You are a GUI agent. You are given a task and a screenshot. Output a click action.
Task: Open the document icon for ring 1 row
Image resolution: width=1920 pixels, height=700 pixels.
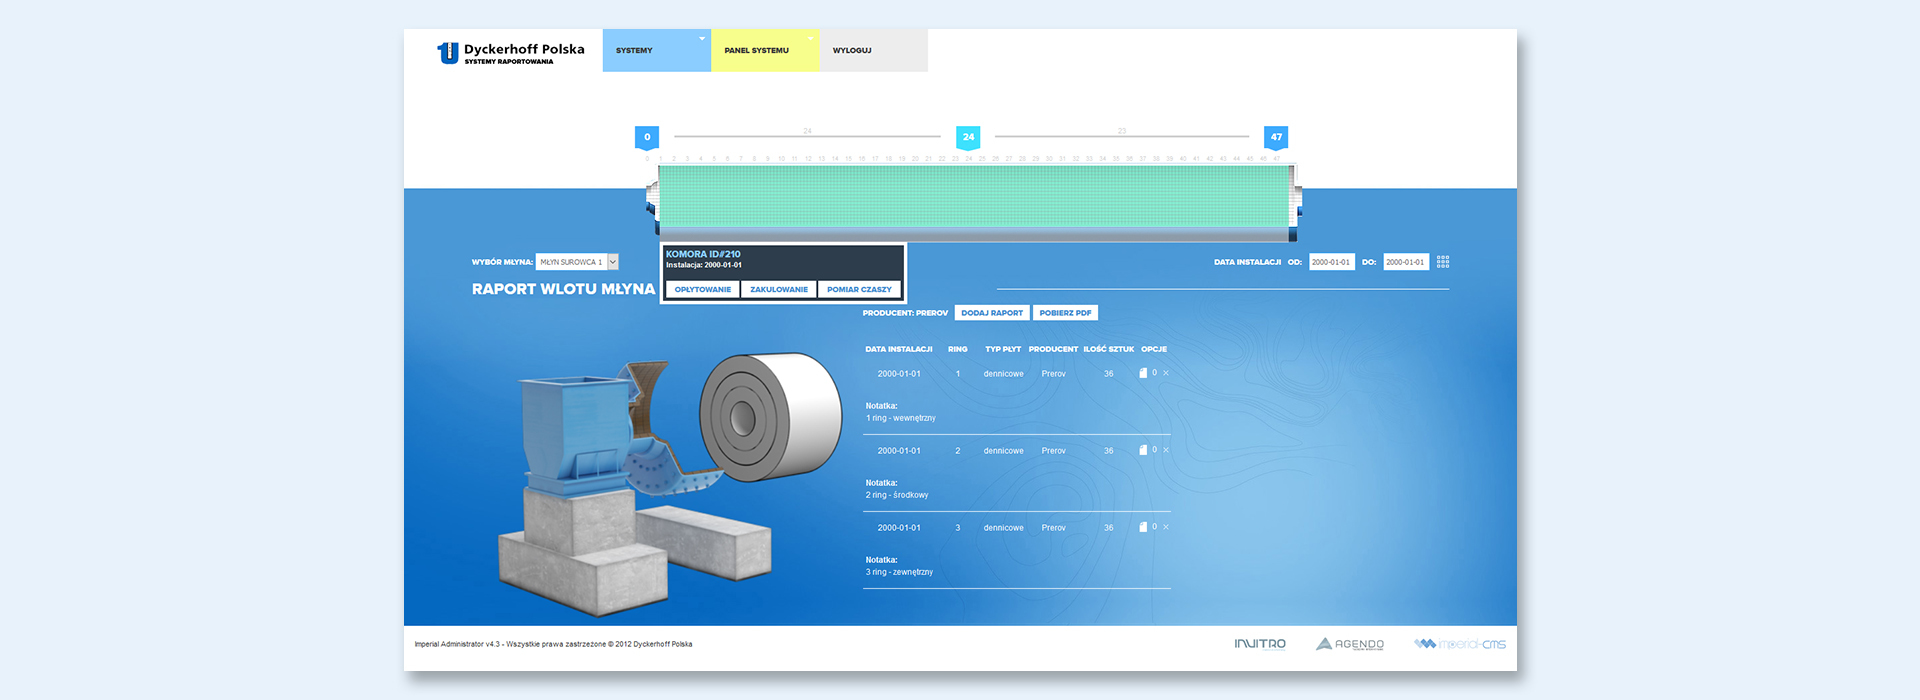click(x=1143, y=373)
